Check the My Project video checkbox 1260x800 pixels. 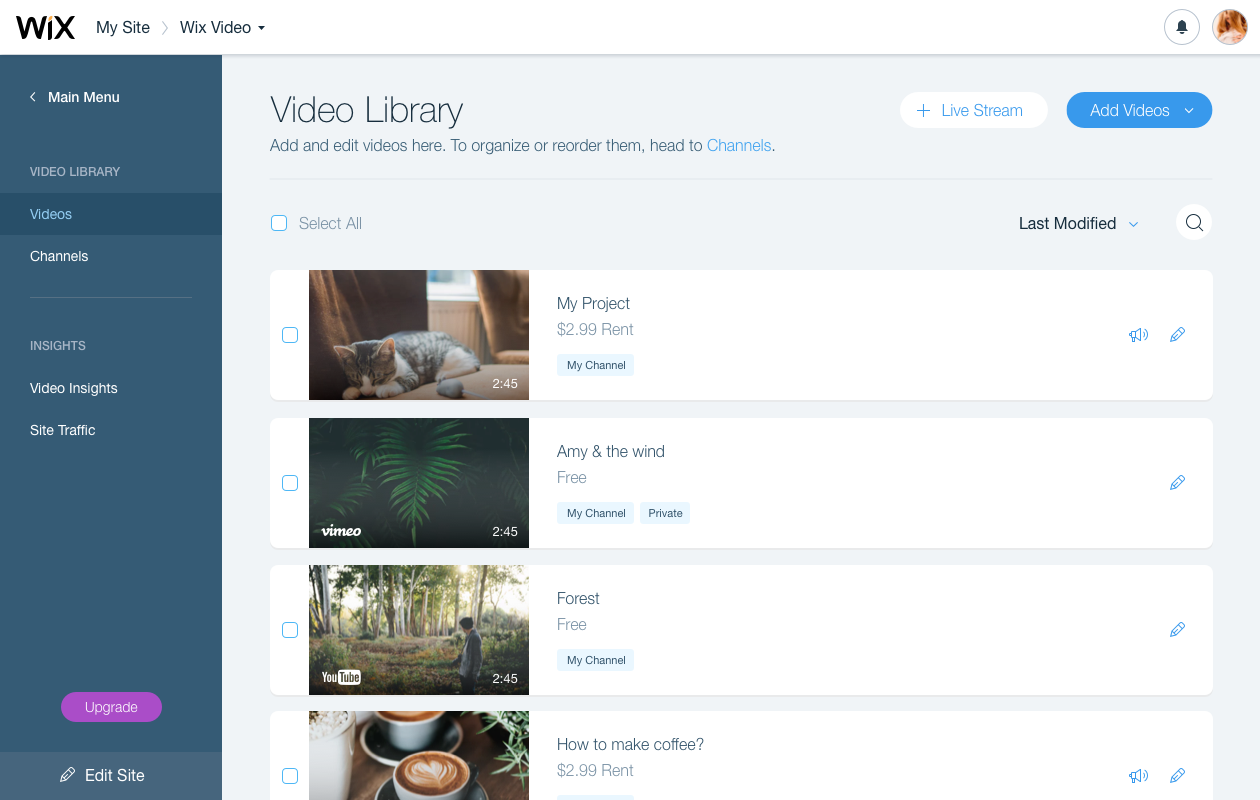tap(290, 335)
